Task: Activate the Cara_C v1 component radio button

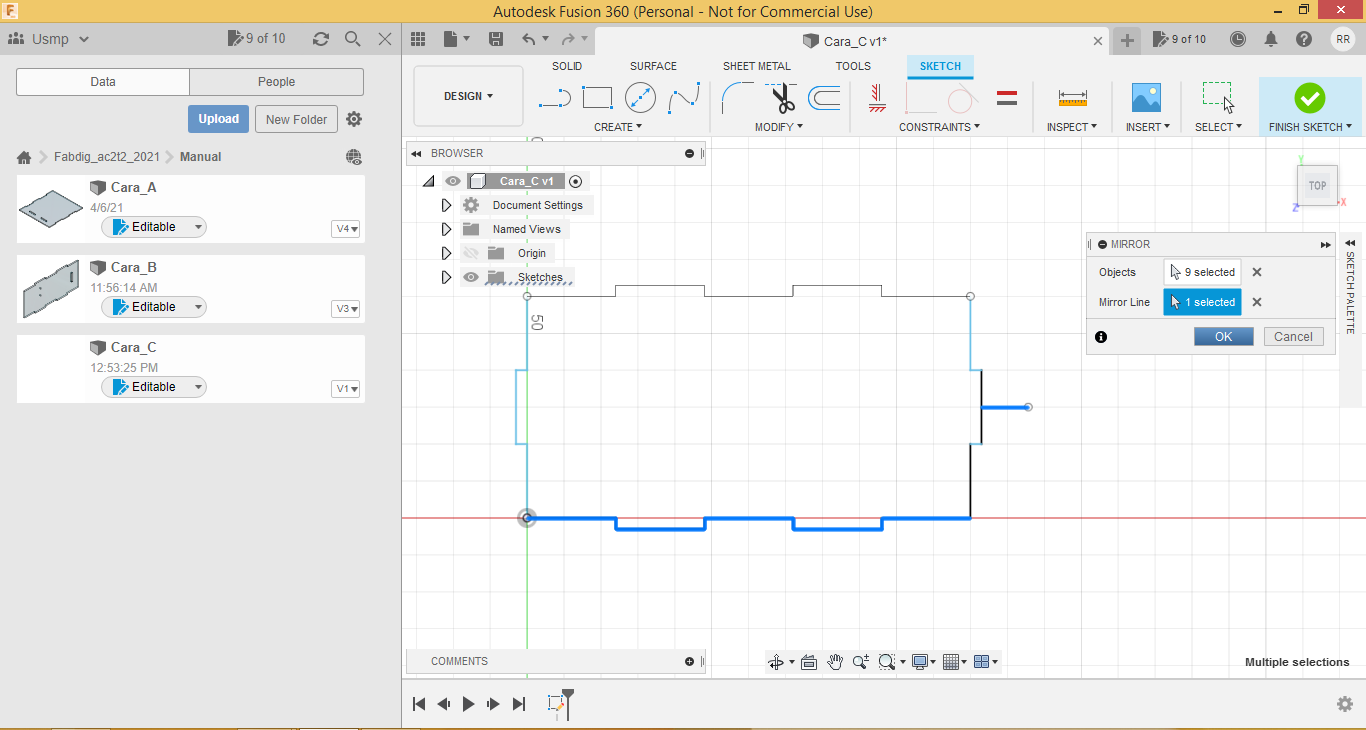Action: click(x=575, y=181)
